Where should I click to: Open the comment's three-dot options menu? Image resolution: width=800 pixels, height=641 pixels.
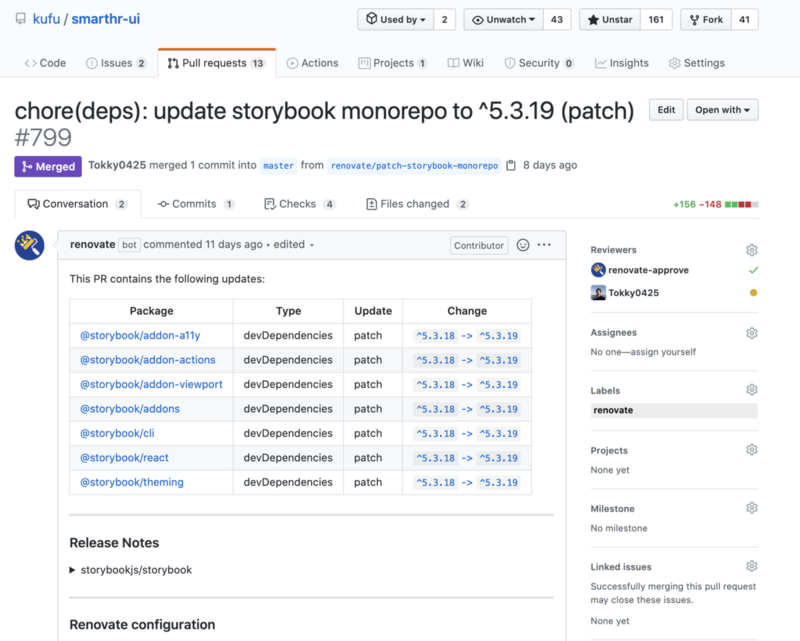click(544, 245)
